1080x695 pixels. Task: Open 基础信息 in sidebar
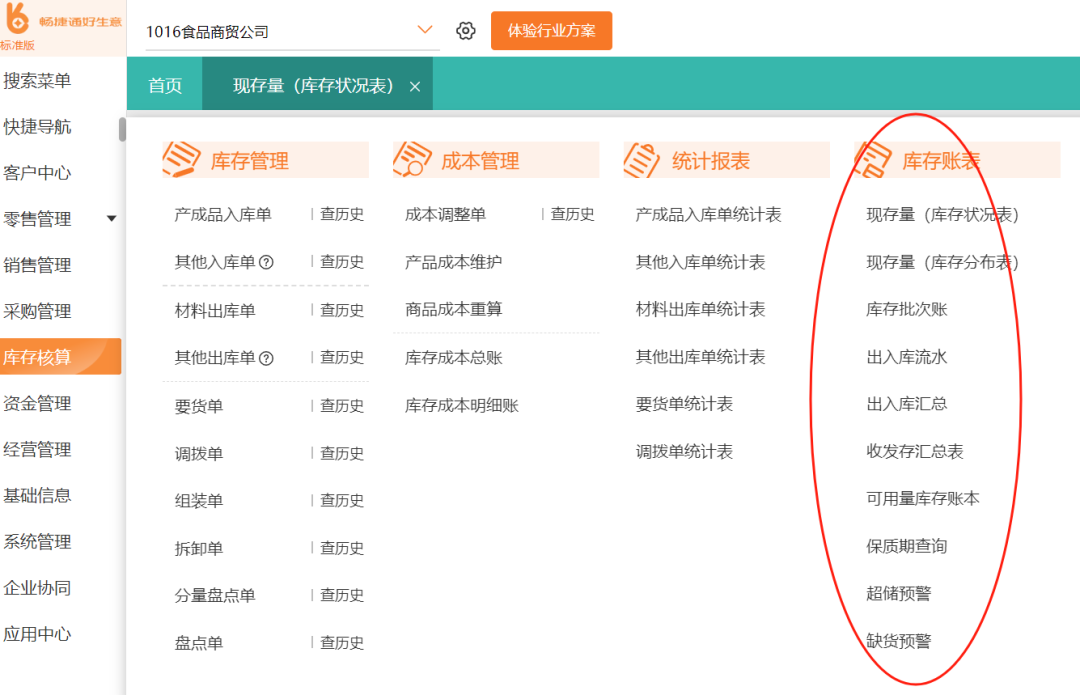[x=37, y=495]
